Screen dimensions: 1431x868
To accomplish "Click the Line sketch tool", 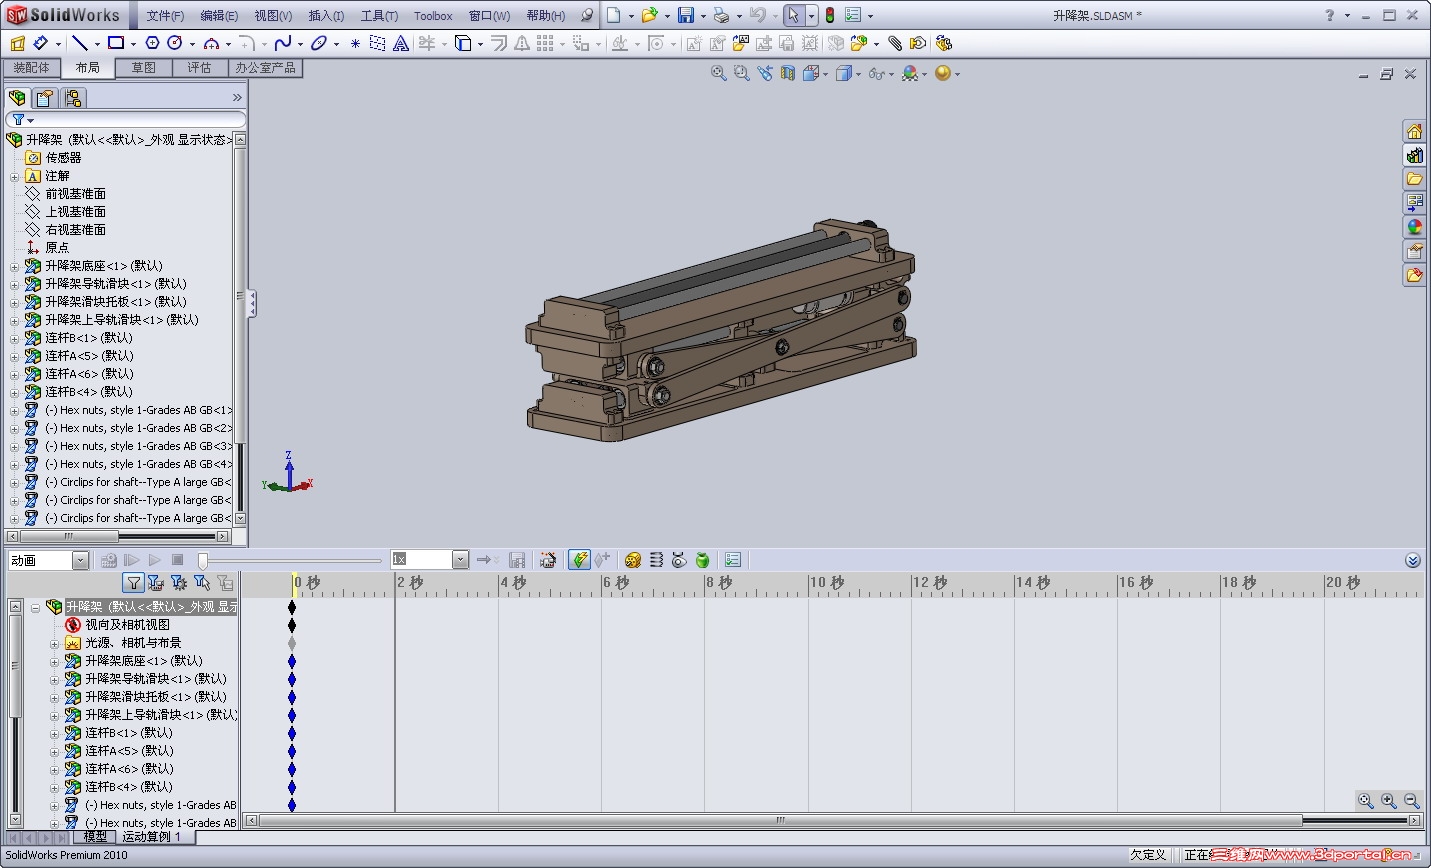I will [x=80, y=44].
